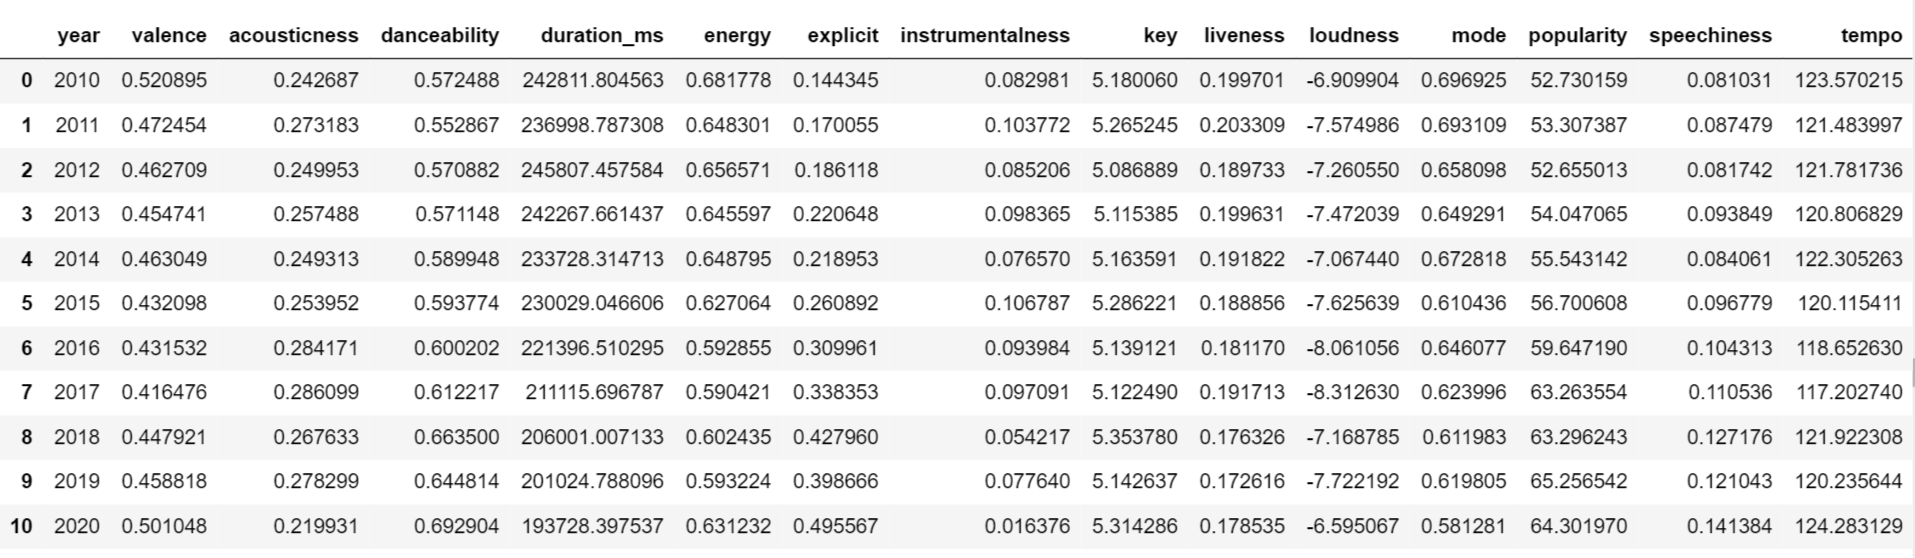Click the valence column header

coord(169,36)
